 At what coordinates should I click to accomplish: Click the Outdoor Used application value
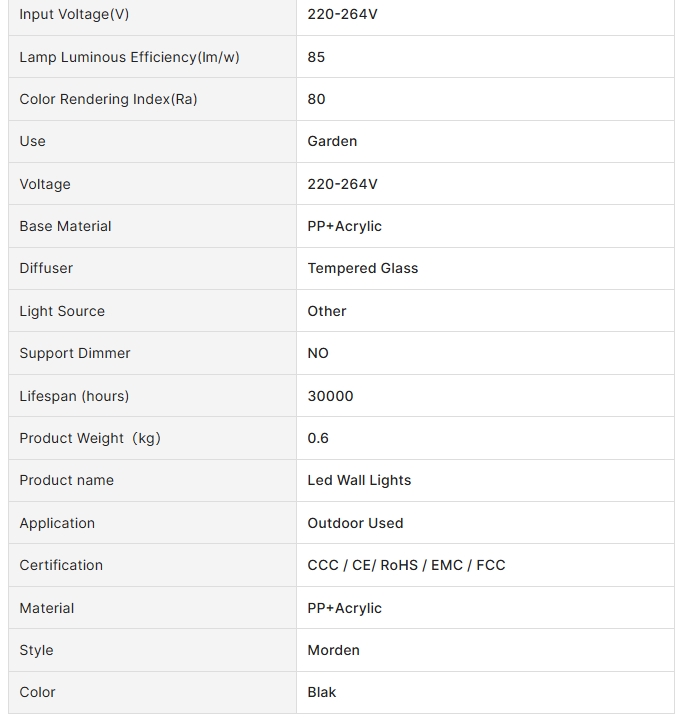click(355, 523)
